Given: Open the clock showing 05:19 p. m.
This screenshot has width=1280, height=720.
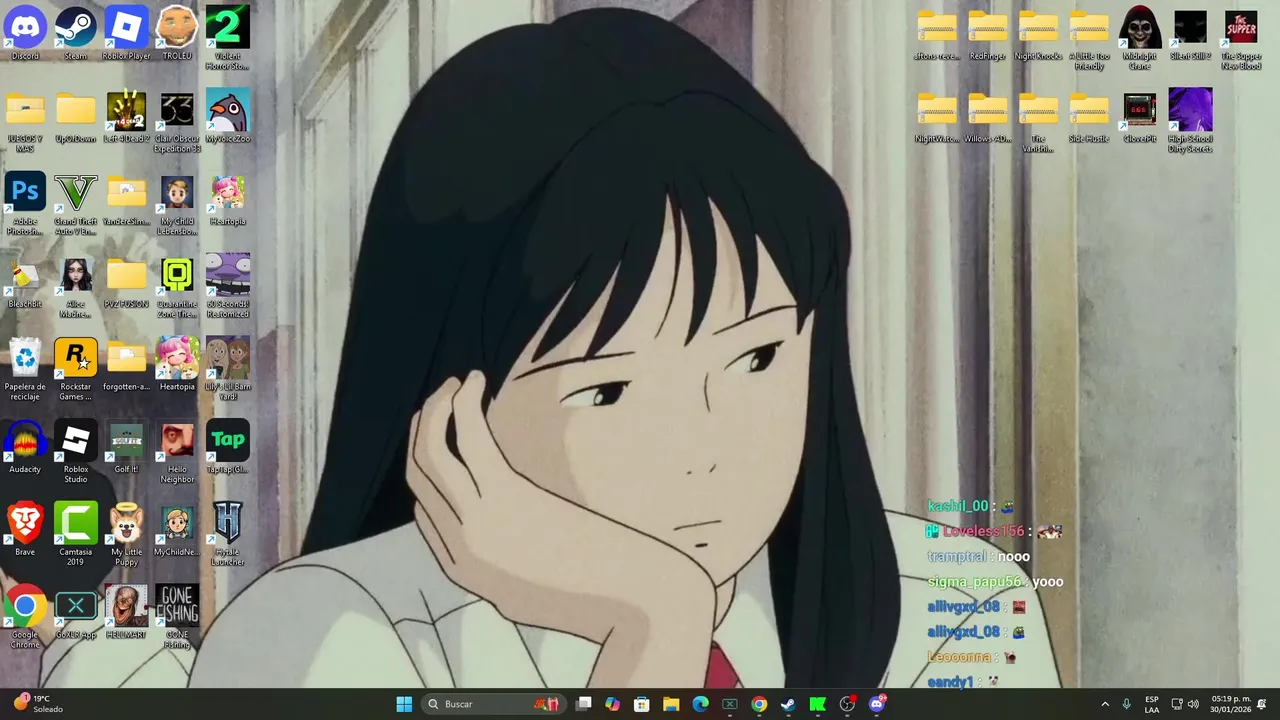Looking at the screenshot, I should [x=1231, y=704].
